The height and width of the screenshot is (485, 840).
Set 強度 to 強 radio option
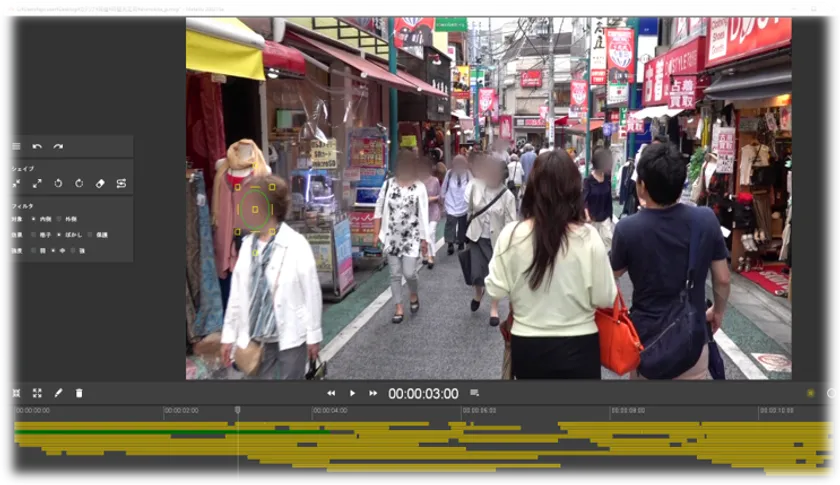click(x=74, y=251)
